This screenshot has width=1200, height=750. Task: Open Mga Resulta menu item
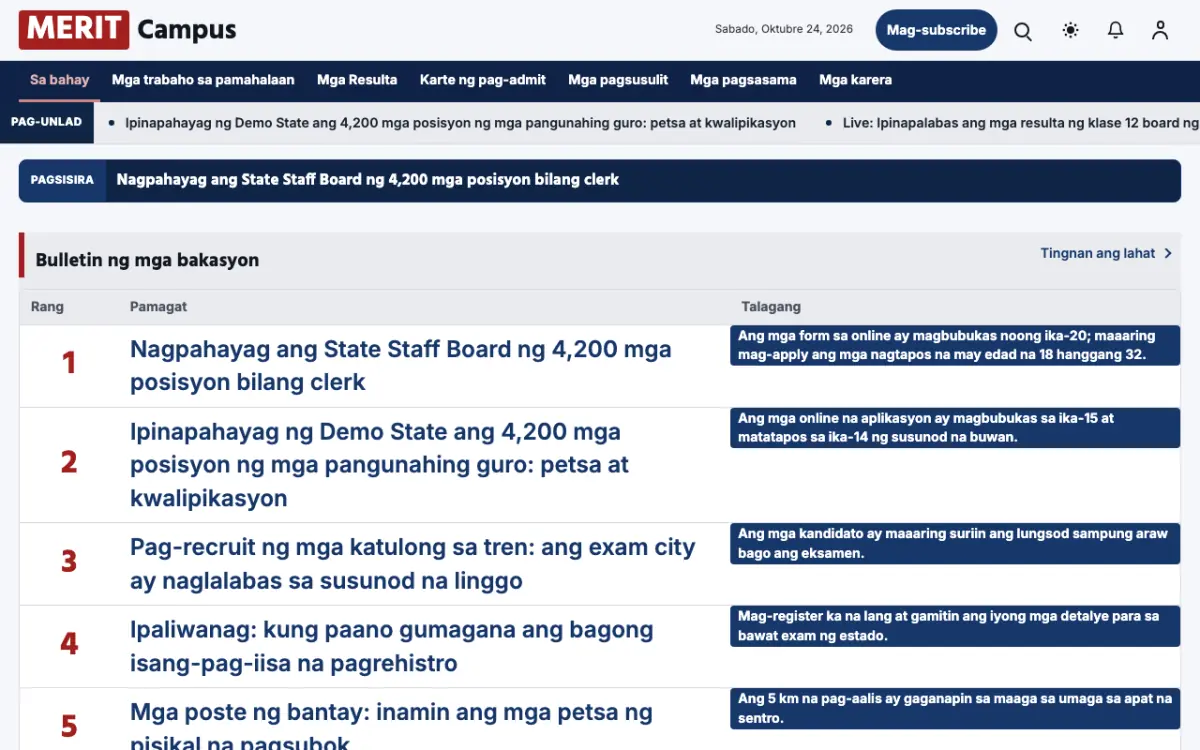[x=357, y=80]
